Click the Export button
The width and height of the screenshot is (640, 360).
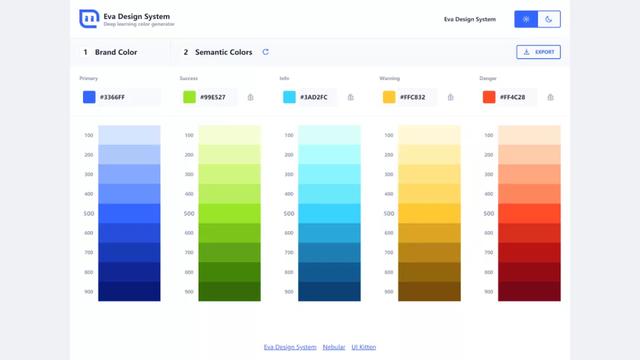tap(538, 52)
